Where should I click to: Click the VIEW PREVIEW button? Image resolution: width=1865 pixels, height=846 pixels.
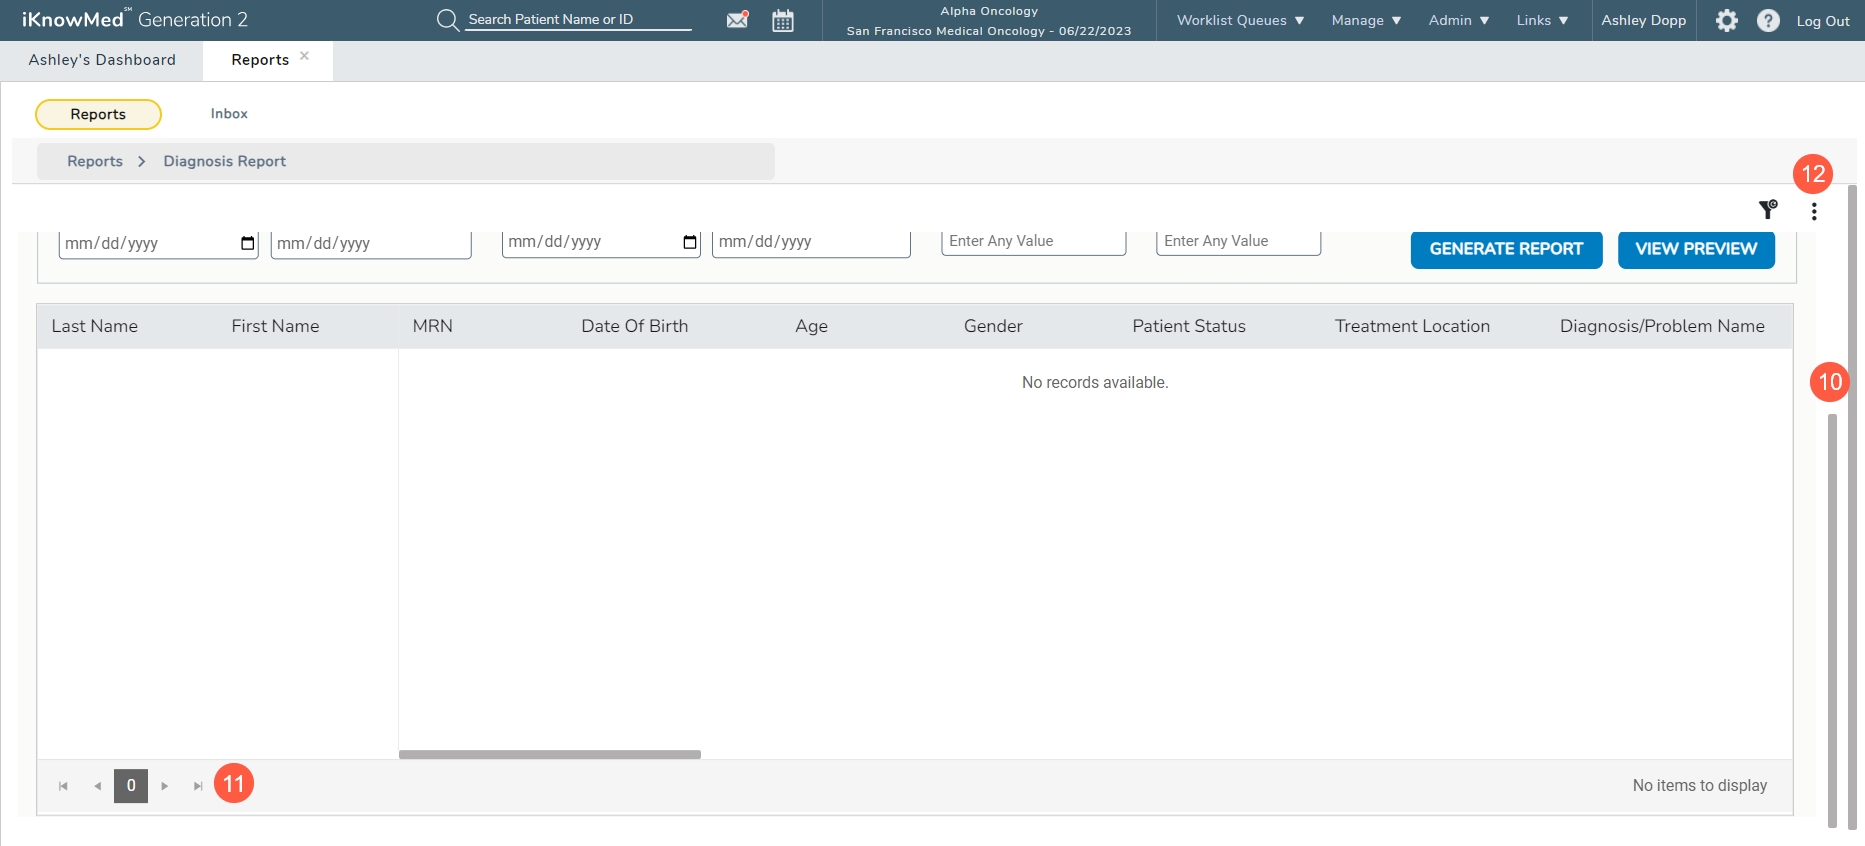click(x=1696, y=249)
